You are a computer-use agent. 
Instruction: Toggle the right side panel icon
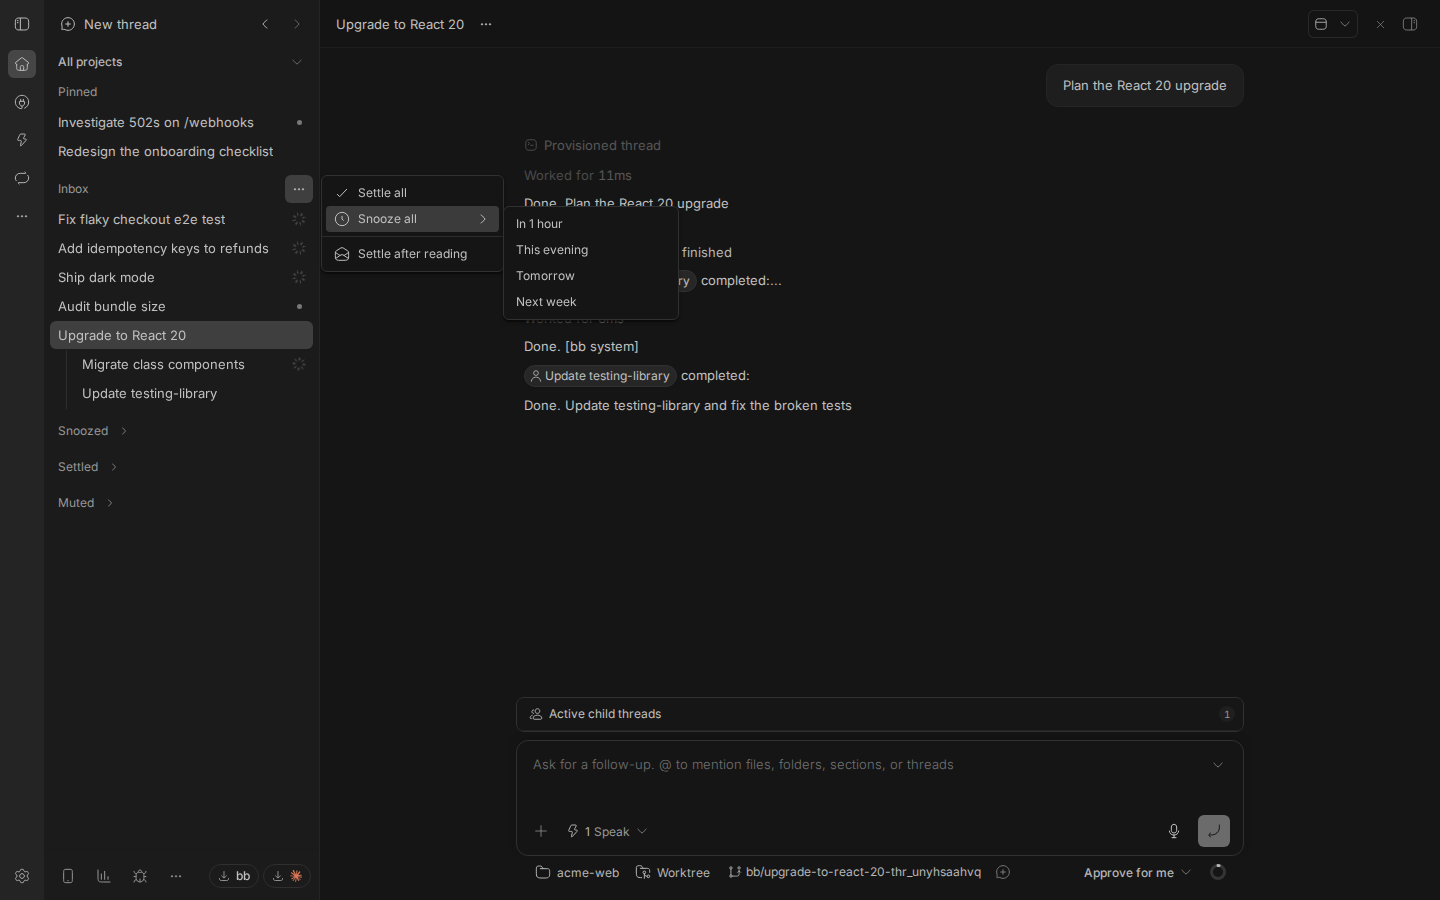tap(1410, 24)
